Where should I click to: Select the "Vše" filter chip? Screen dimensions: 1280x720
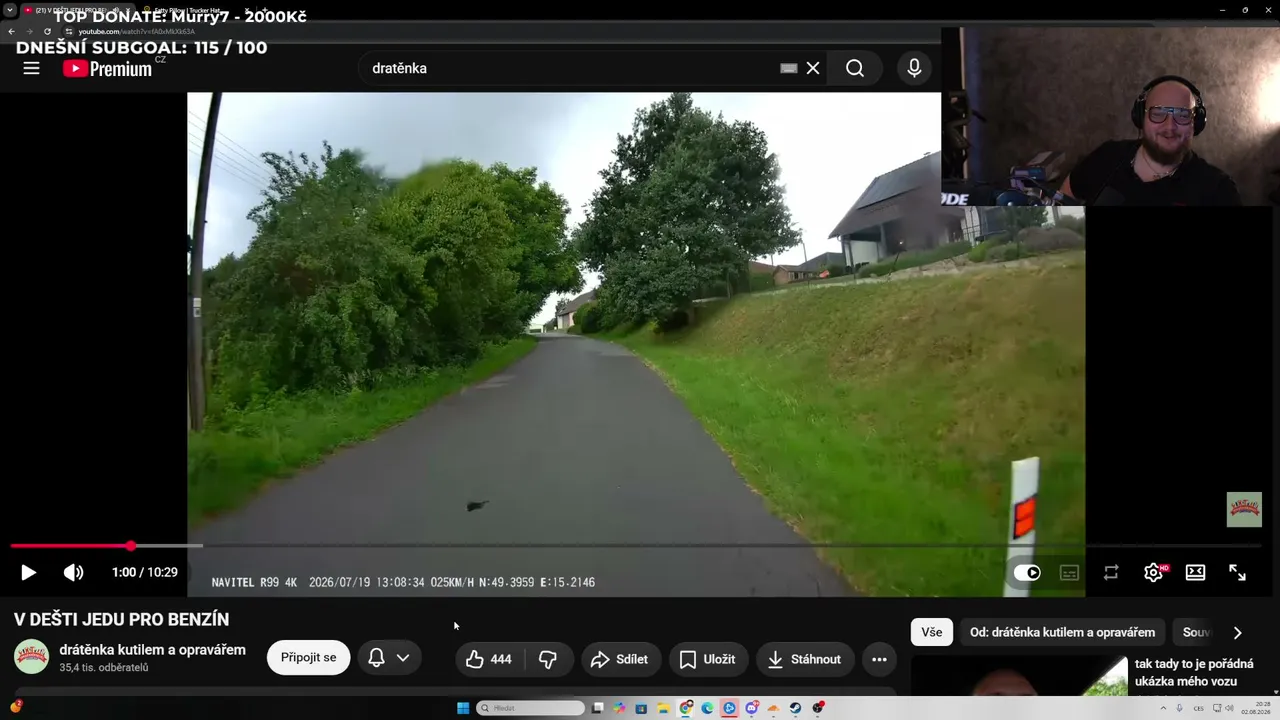932,632
